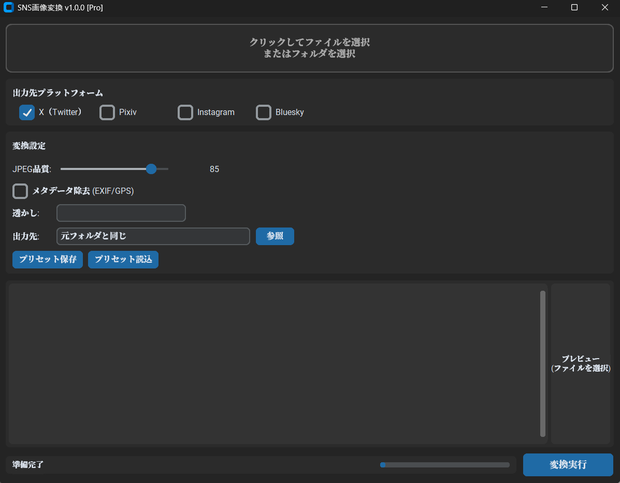Maximize the window using title bar icon
620x483 pixels.
(574, 8)
